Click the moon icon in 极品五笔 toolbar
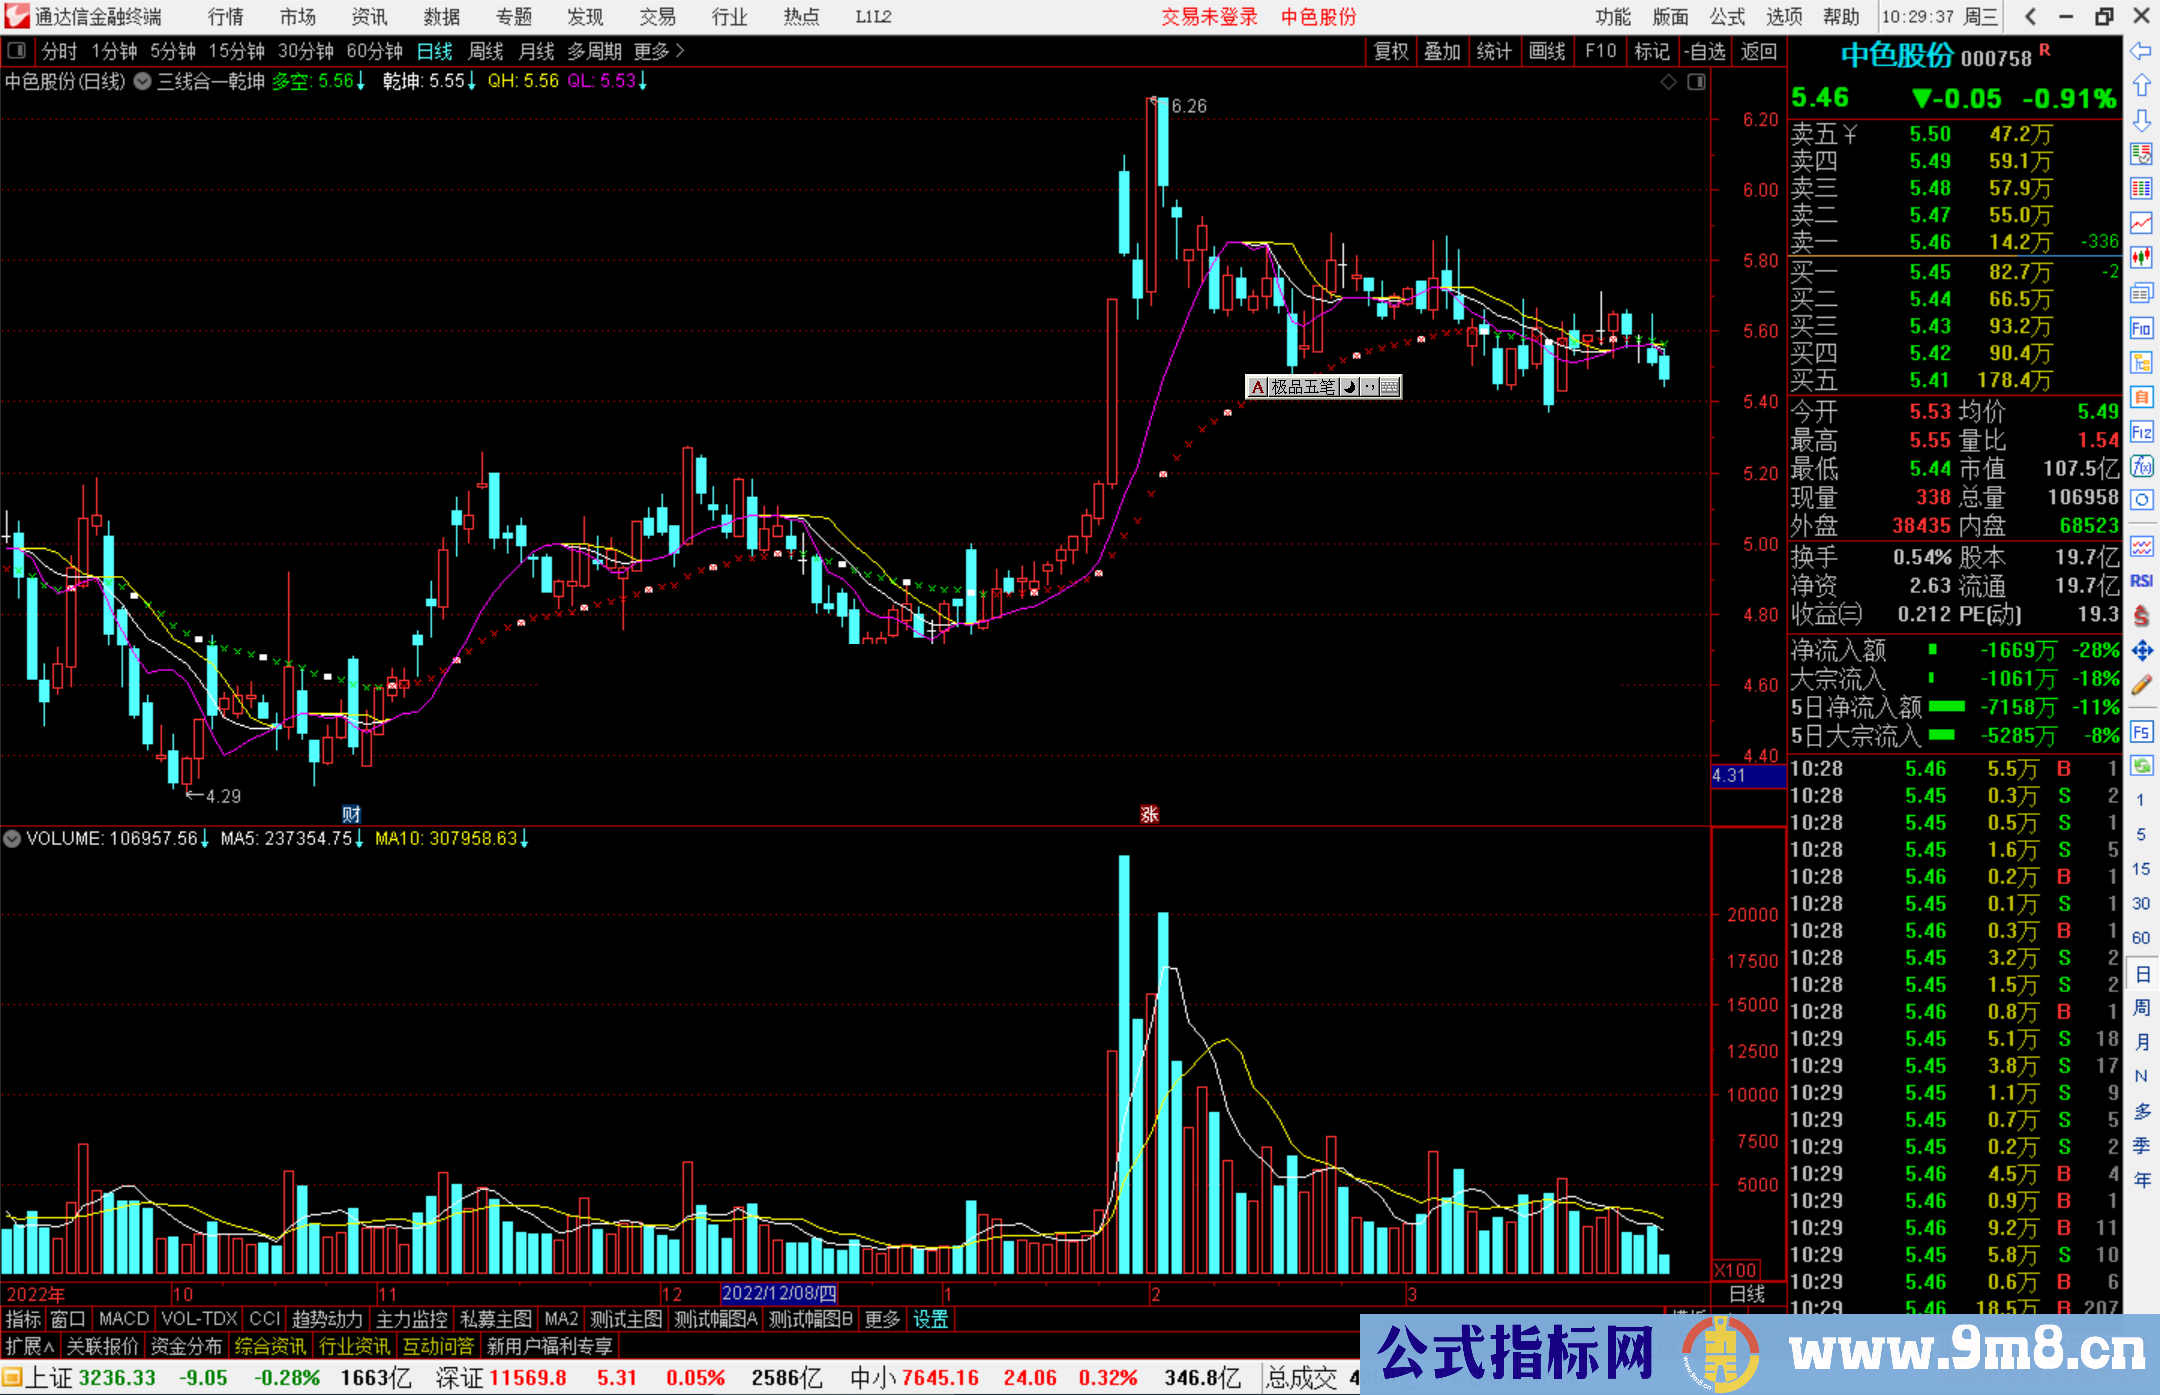This screenshot has width=2160, height=1395. click(x=1349, y=387)
